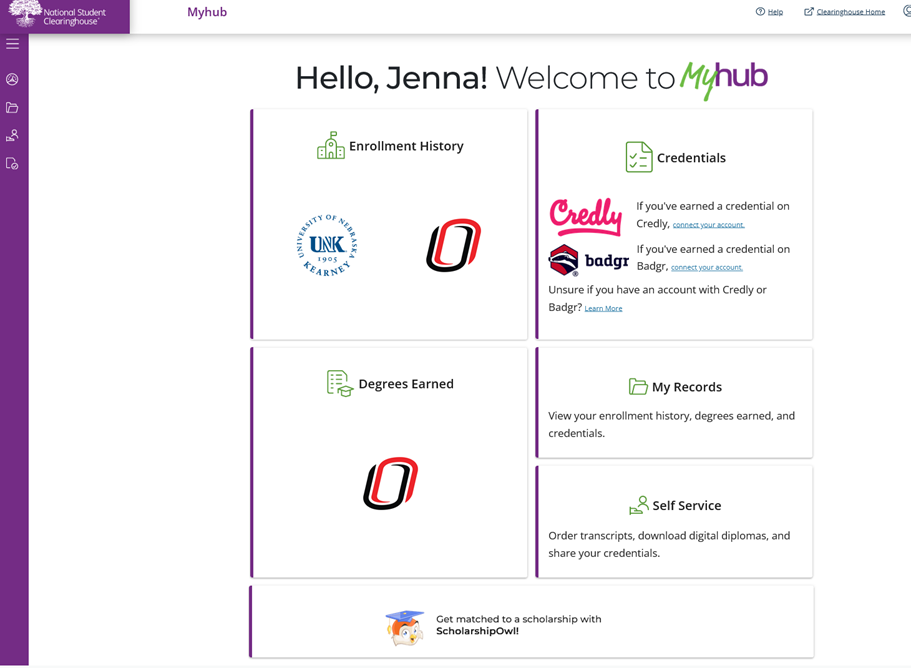Open the Learn More link in Credentials

click(x=603, y=309)
